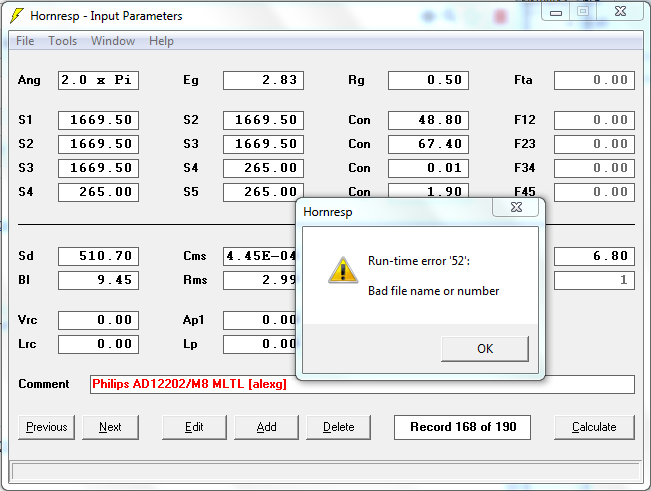Click the Rg input field 0.50

[428, 80]
